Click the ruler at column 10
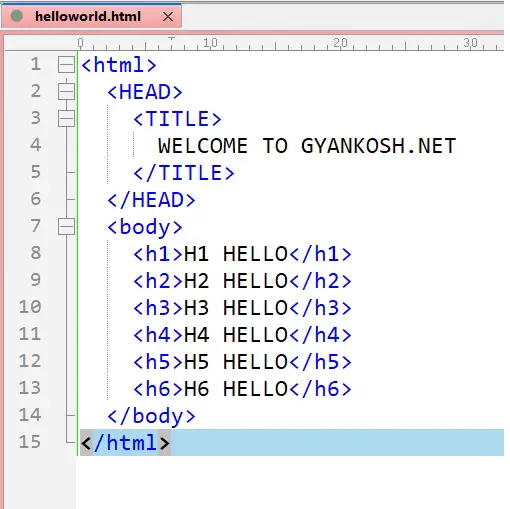The height and width of the screenshot is (509, 510). pos(210,43)
